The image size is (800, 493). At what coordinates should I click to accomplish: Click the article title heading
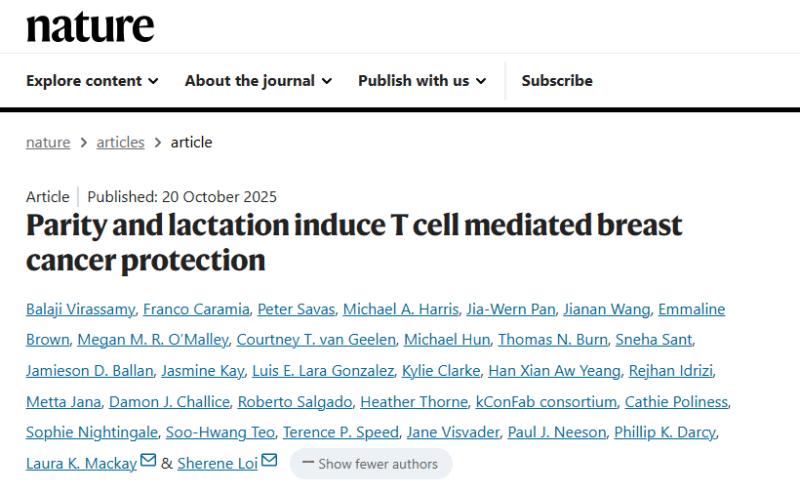(354, 242)
